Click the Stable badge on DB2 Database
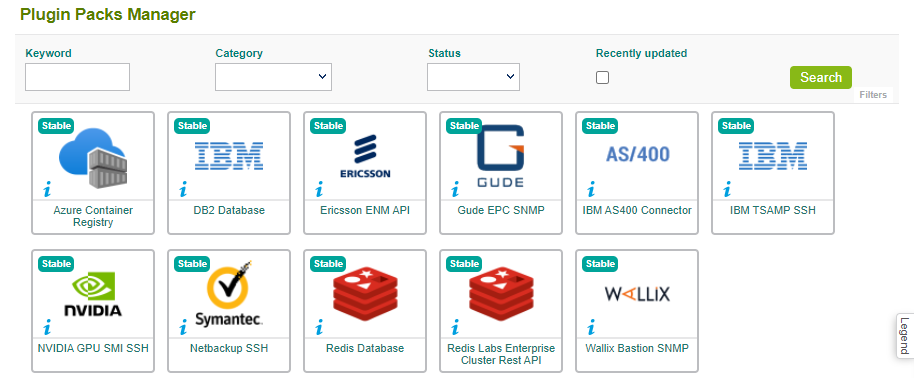 [192, 125]
